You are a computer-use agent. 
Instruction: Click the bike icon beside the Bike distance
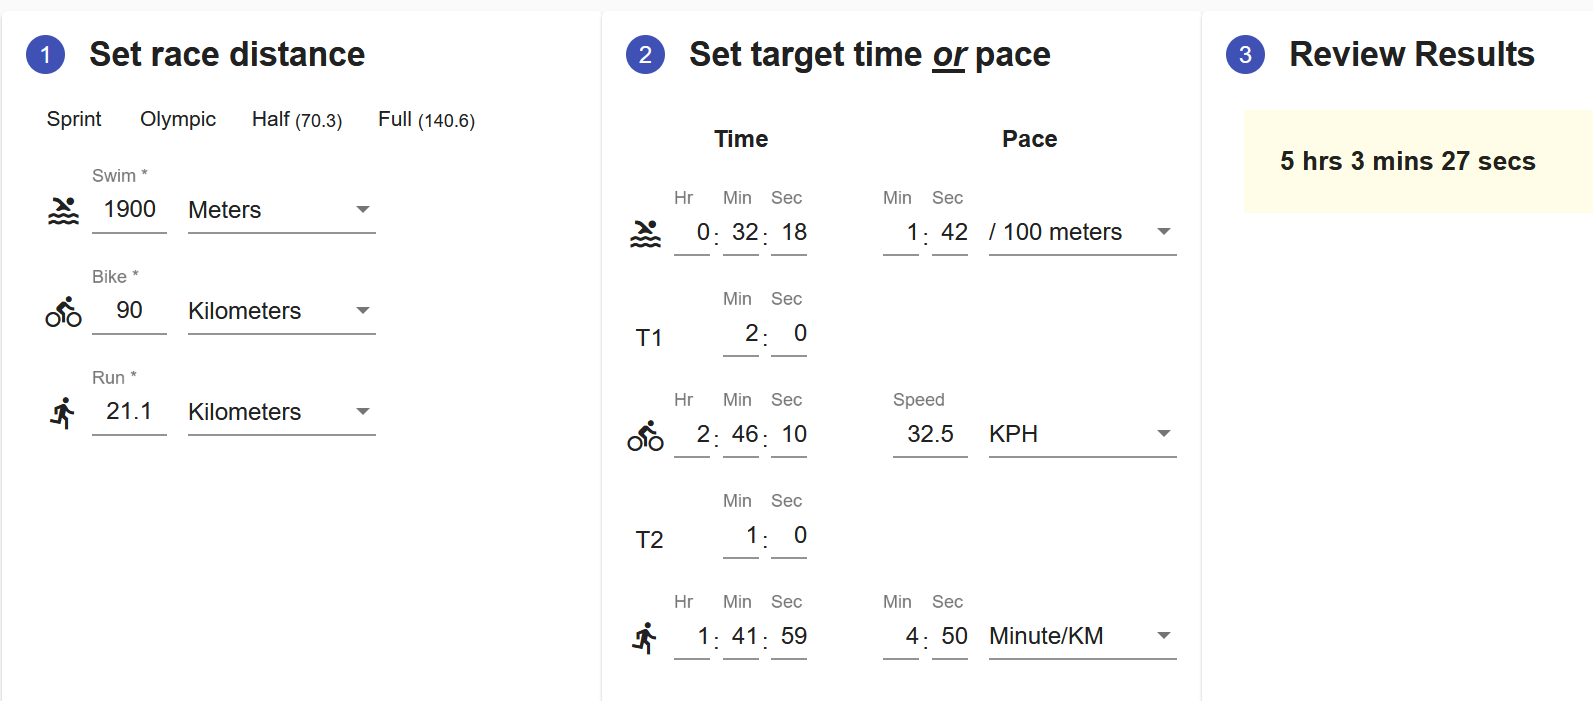(63, 312)
